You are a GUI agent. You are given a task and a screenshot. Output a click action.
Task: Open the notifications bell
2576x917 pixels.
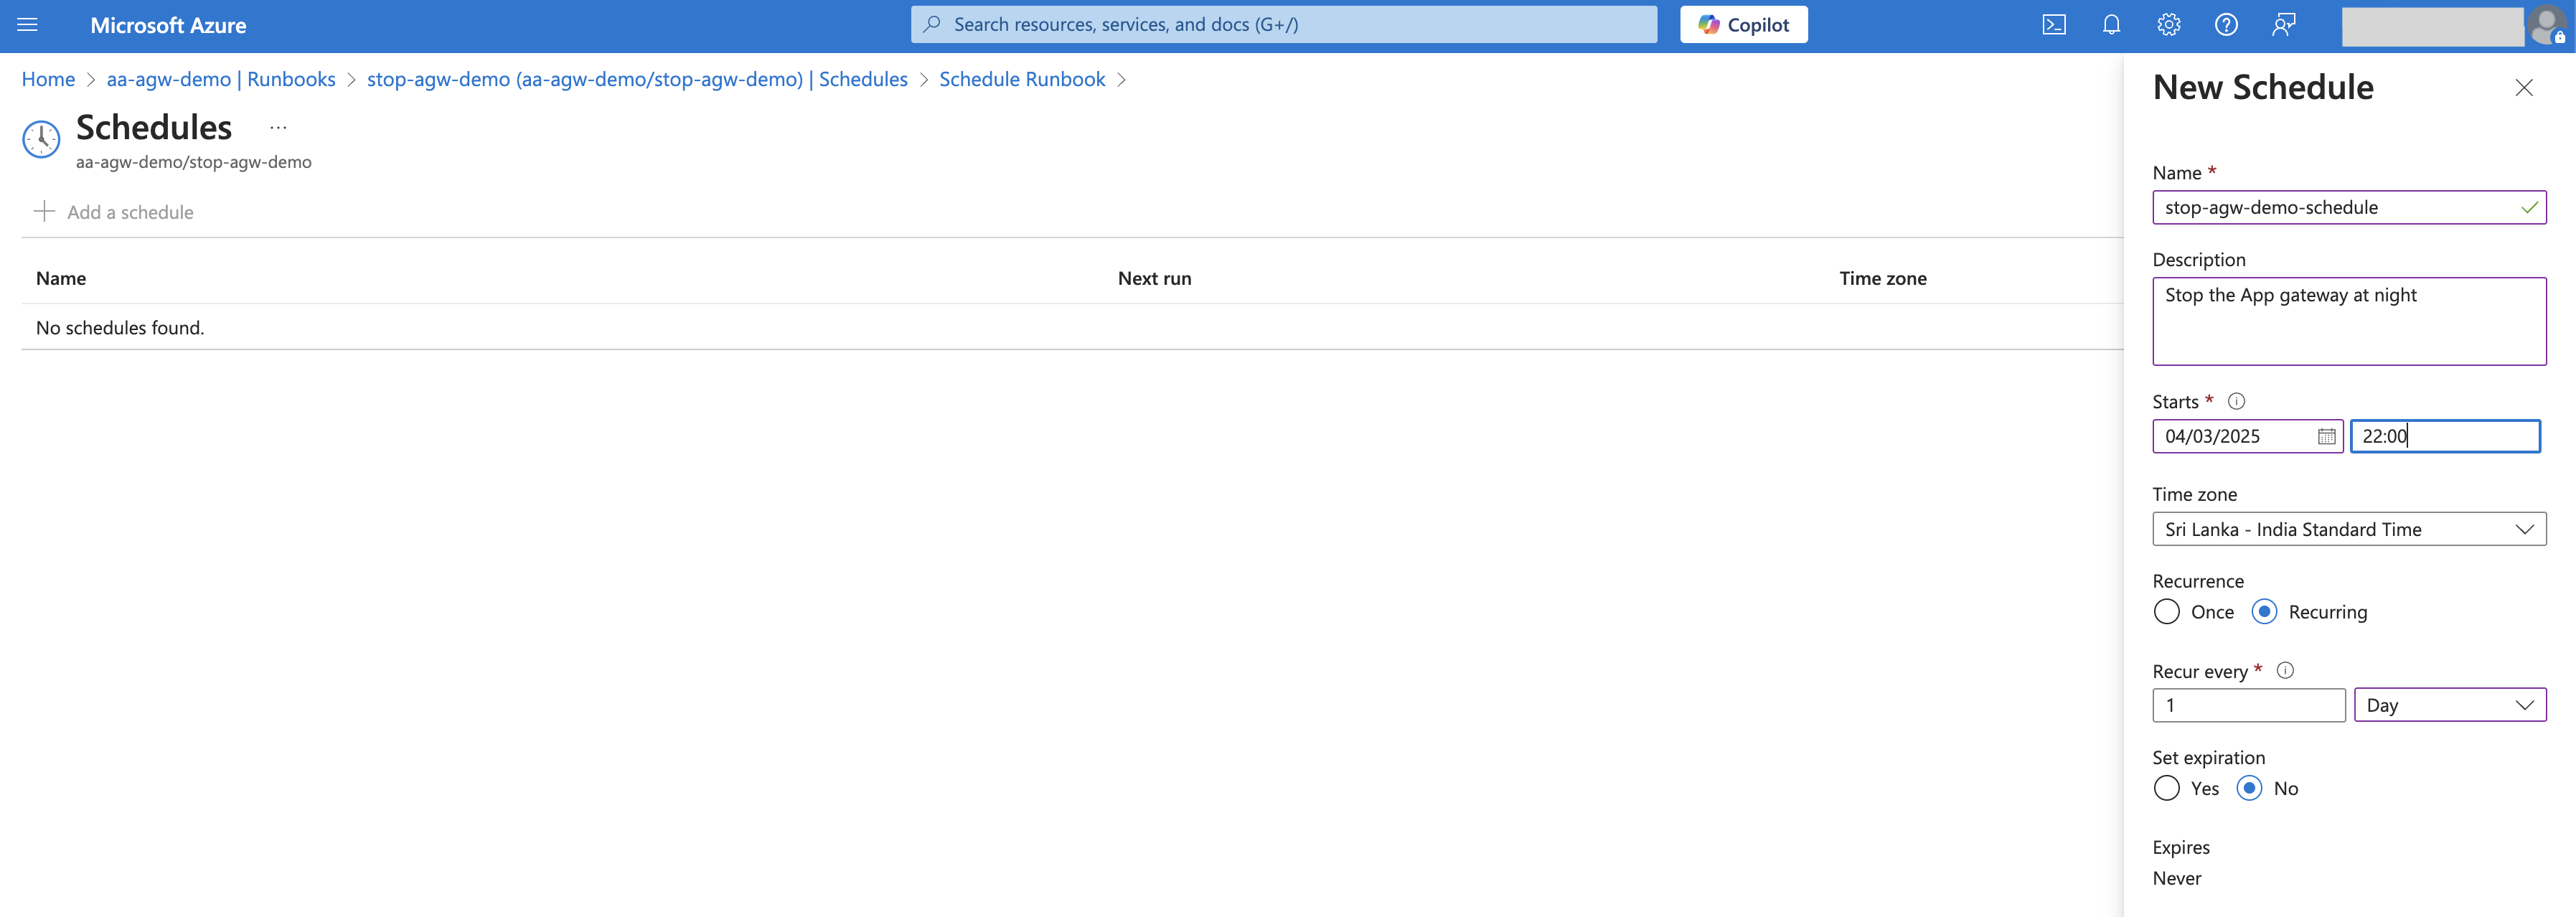[2112, 25]
